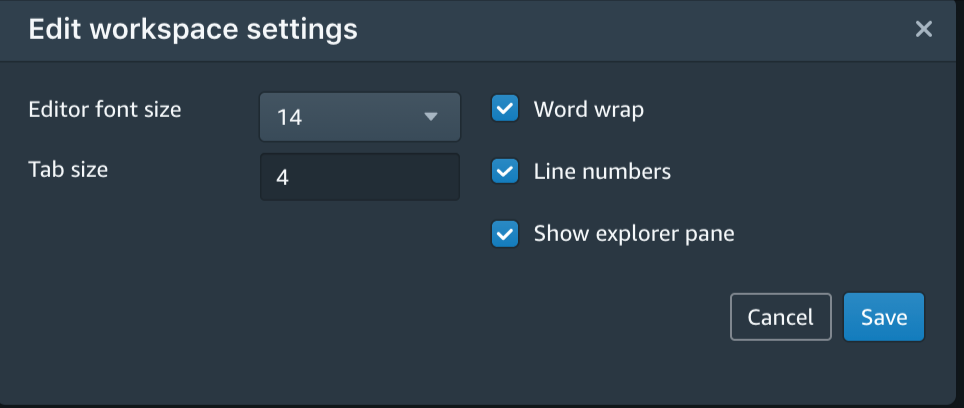The width and height of the screenshot is (964, 408).
Task: Save the workspace settings
Action: (883, 317)
